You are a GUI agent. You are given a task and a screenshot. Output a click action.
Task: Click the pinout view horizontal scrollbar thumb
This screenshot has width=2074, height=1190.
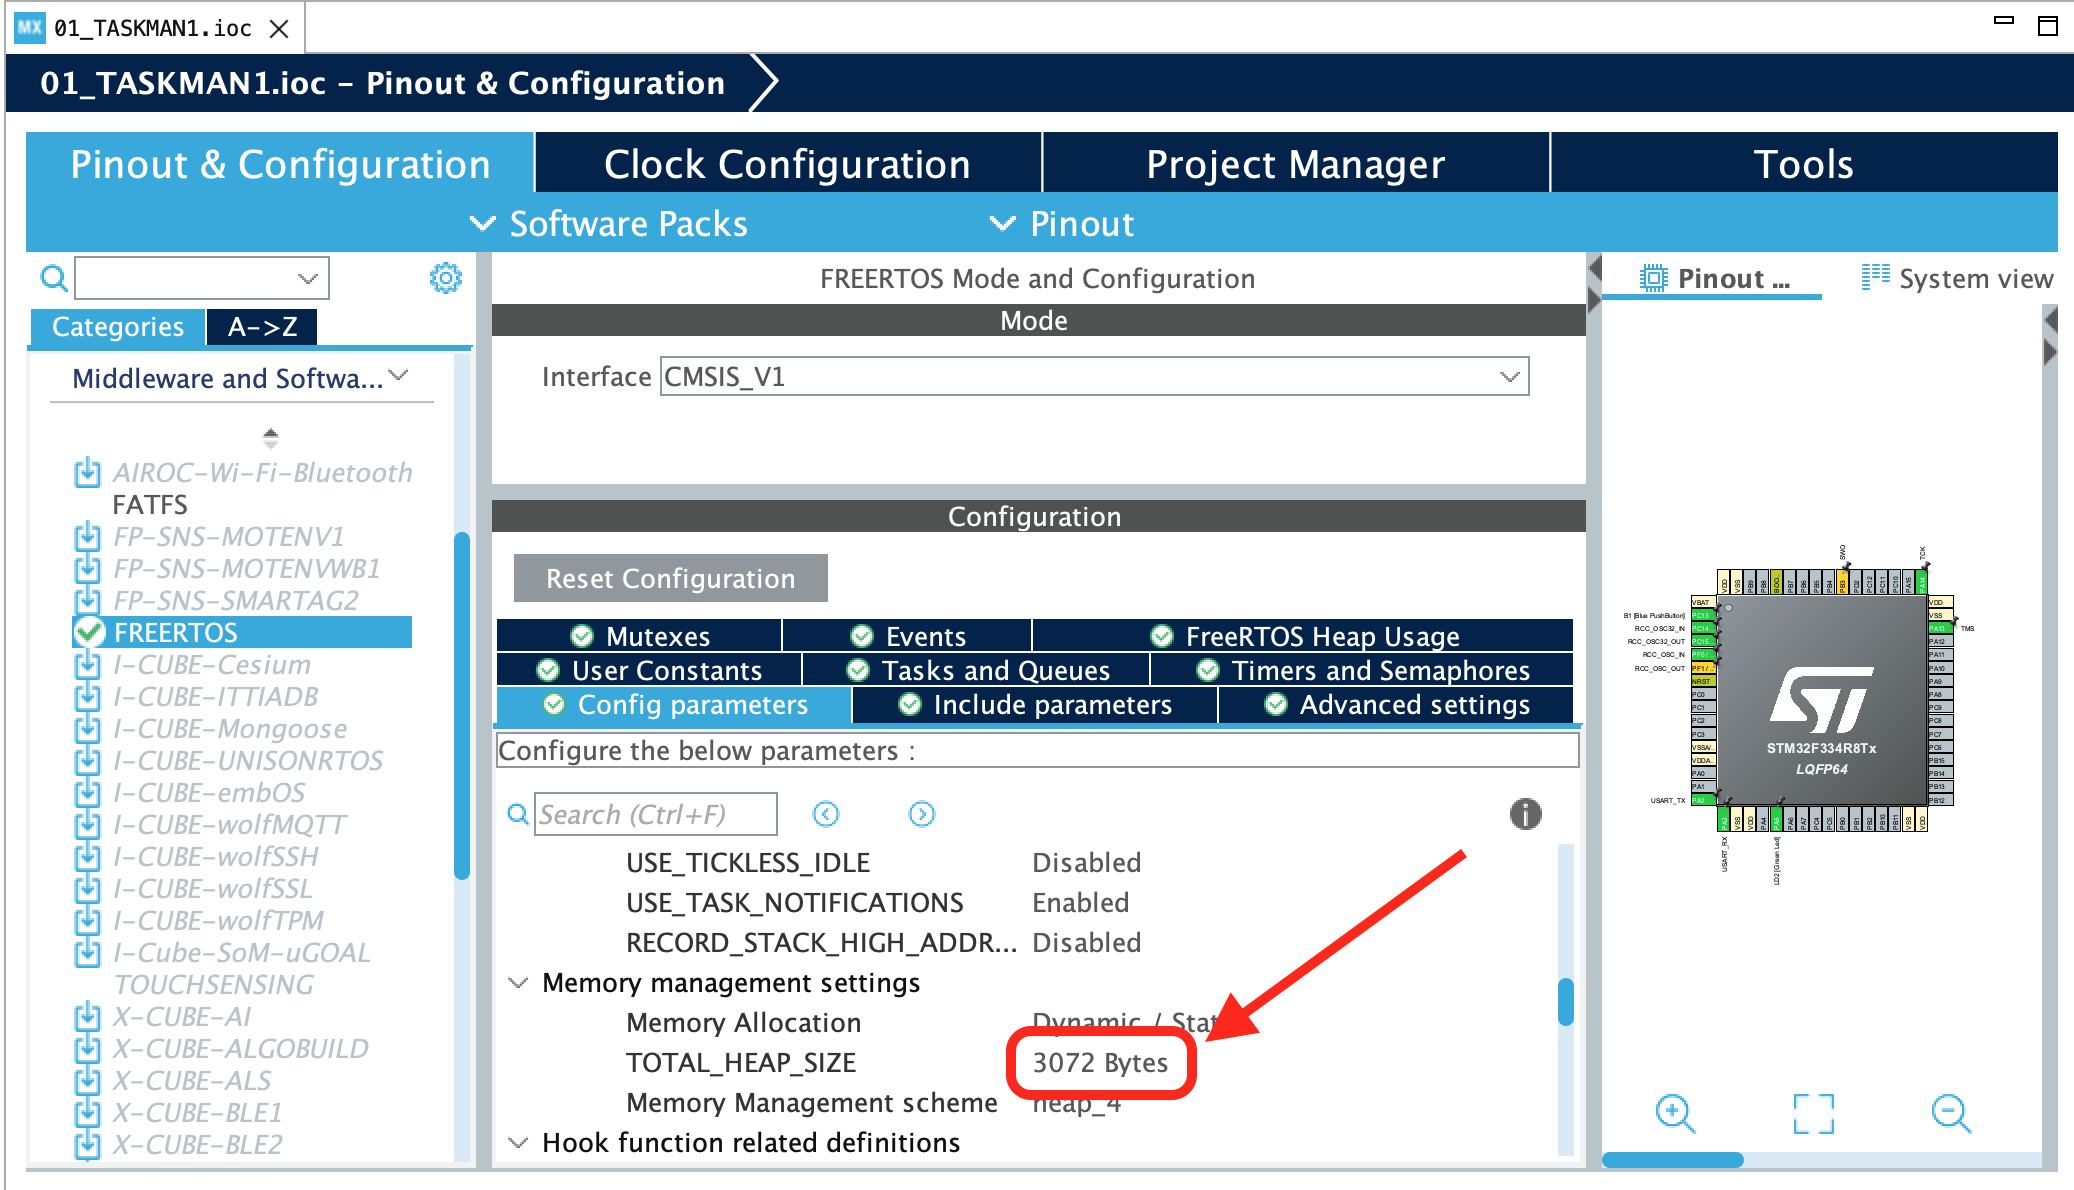[1673, 1160]
